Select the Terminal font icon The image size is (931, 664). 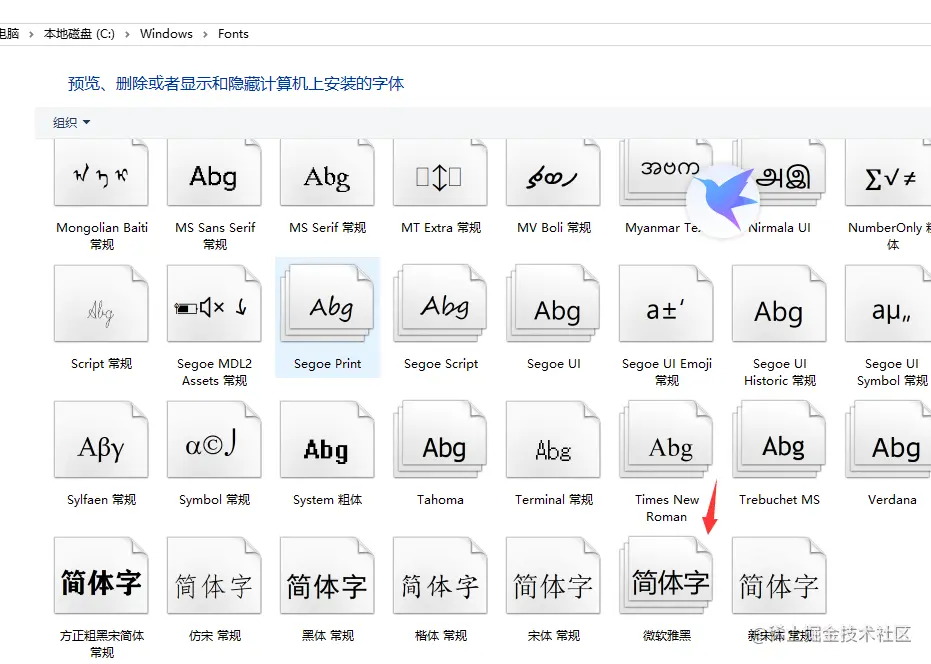point(553,439)
